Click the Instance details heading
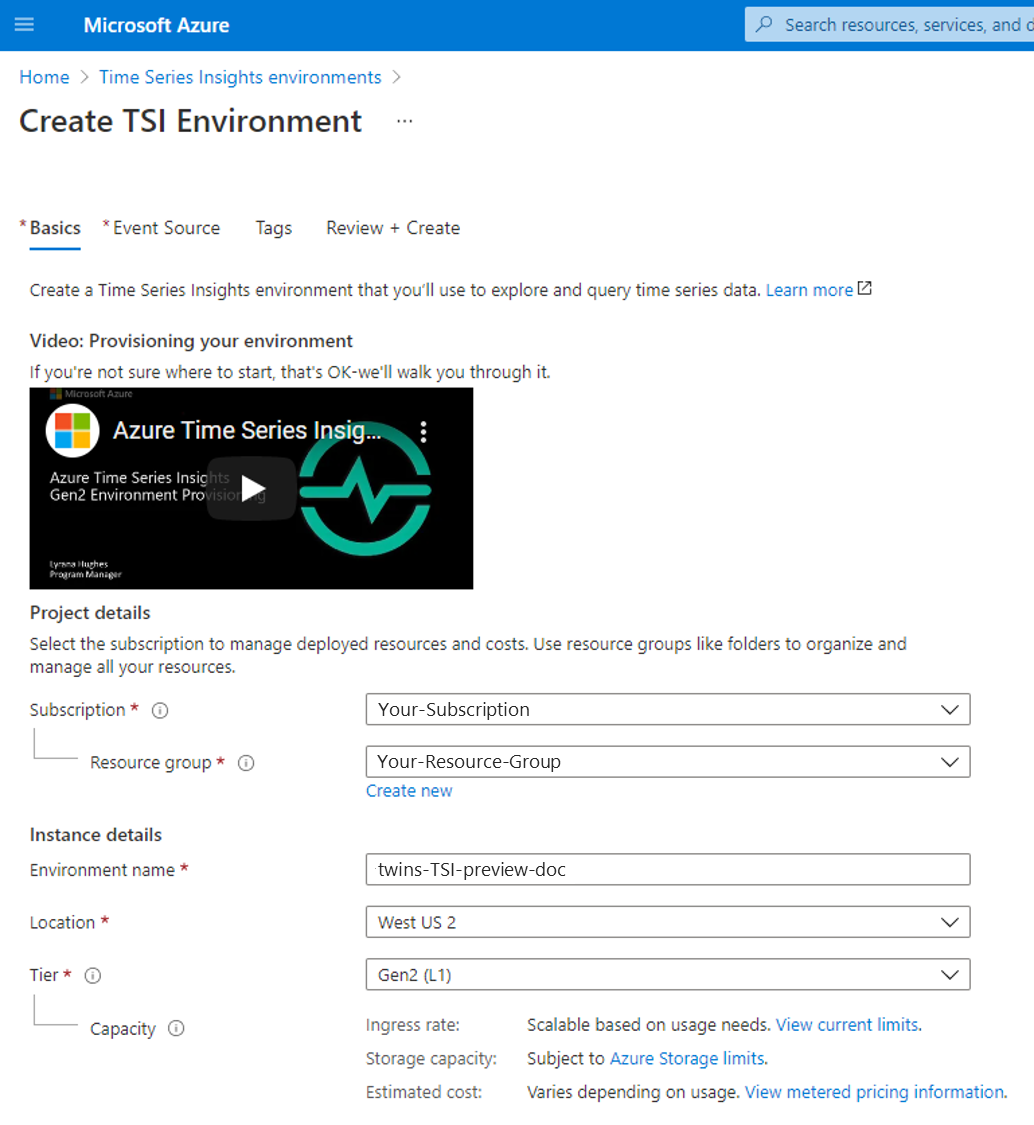The image size is (1034, 1125). pos(95,835)
